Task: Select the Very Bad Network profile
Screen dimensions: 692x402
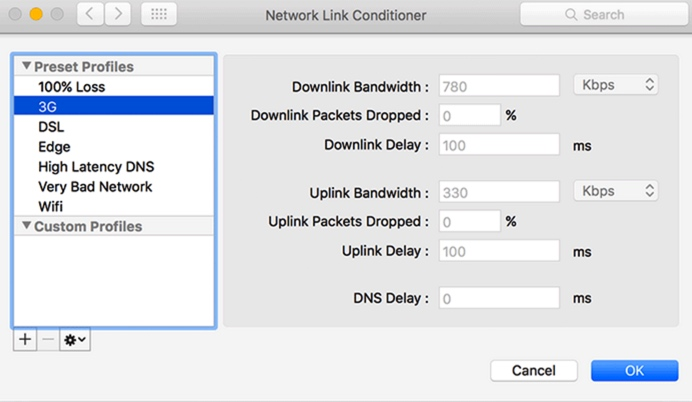Action: [x=114, y=187]
